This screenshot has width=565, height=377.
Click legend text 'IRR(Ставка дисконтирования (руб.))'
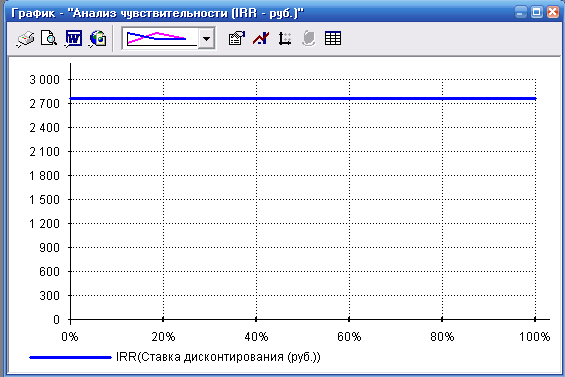tap(218, 357)
